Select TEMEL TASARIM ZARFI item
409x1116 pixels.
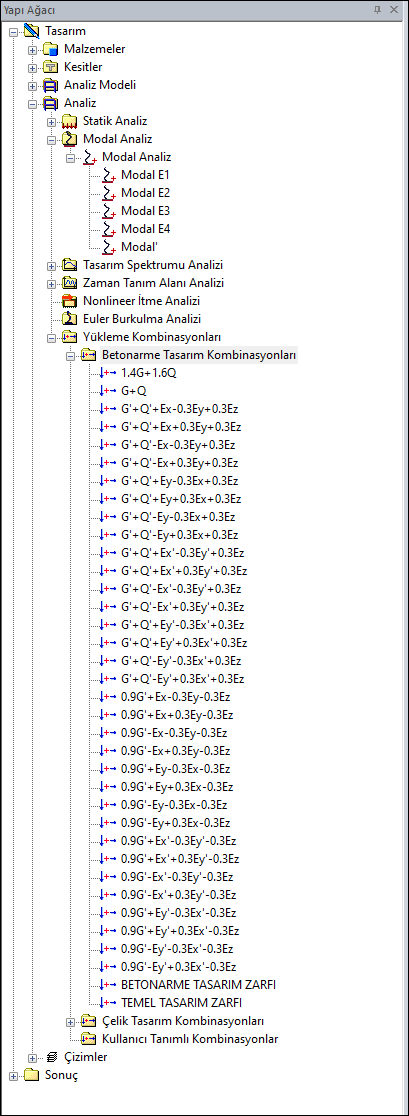point(181,1004)
